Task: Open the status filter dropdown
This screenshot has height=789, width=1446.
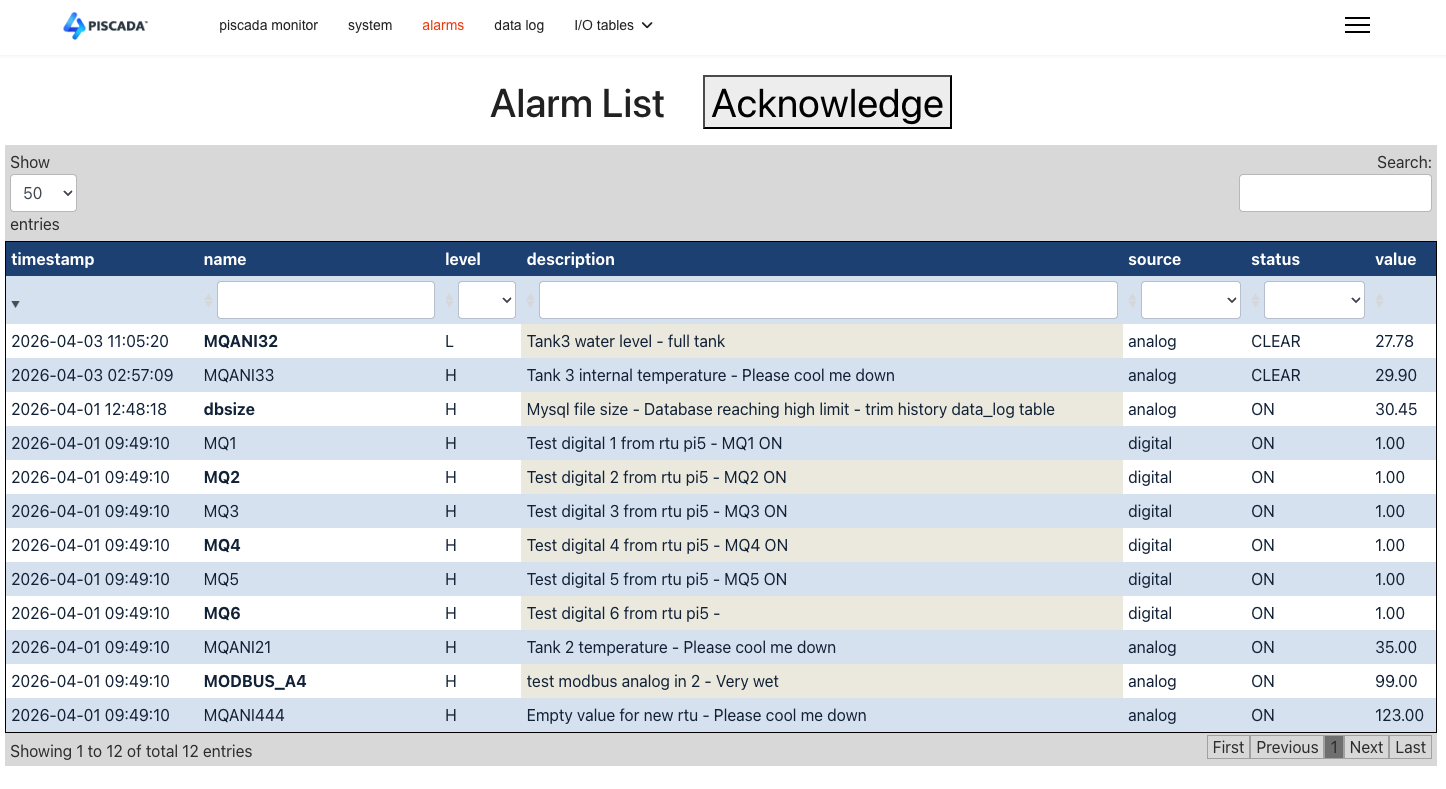Action: pyautogui.click(x=1314, y=300)
